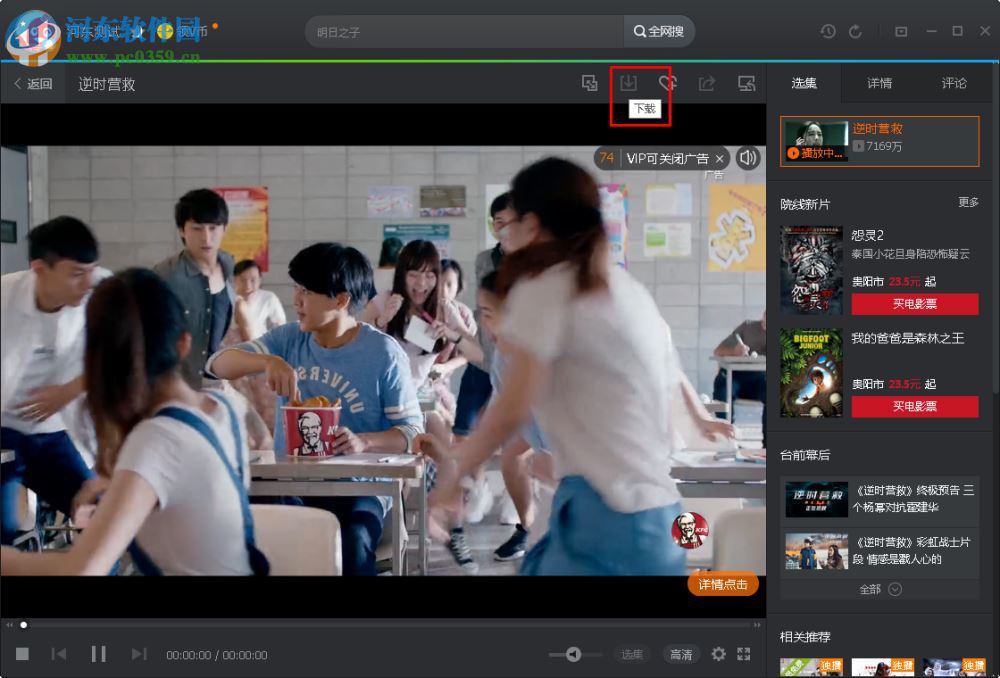This screenshot has width=1000, height=678.
Task: Click the share arrow icon
Action: [707, 84]
